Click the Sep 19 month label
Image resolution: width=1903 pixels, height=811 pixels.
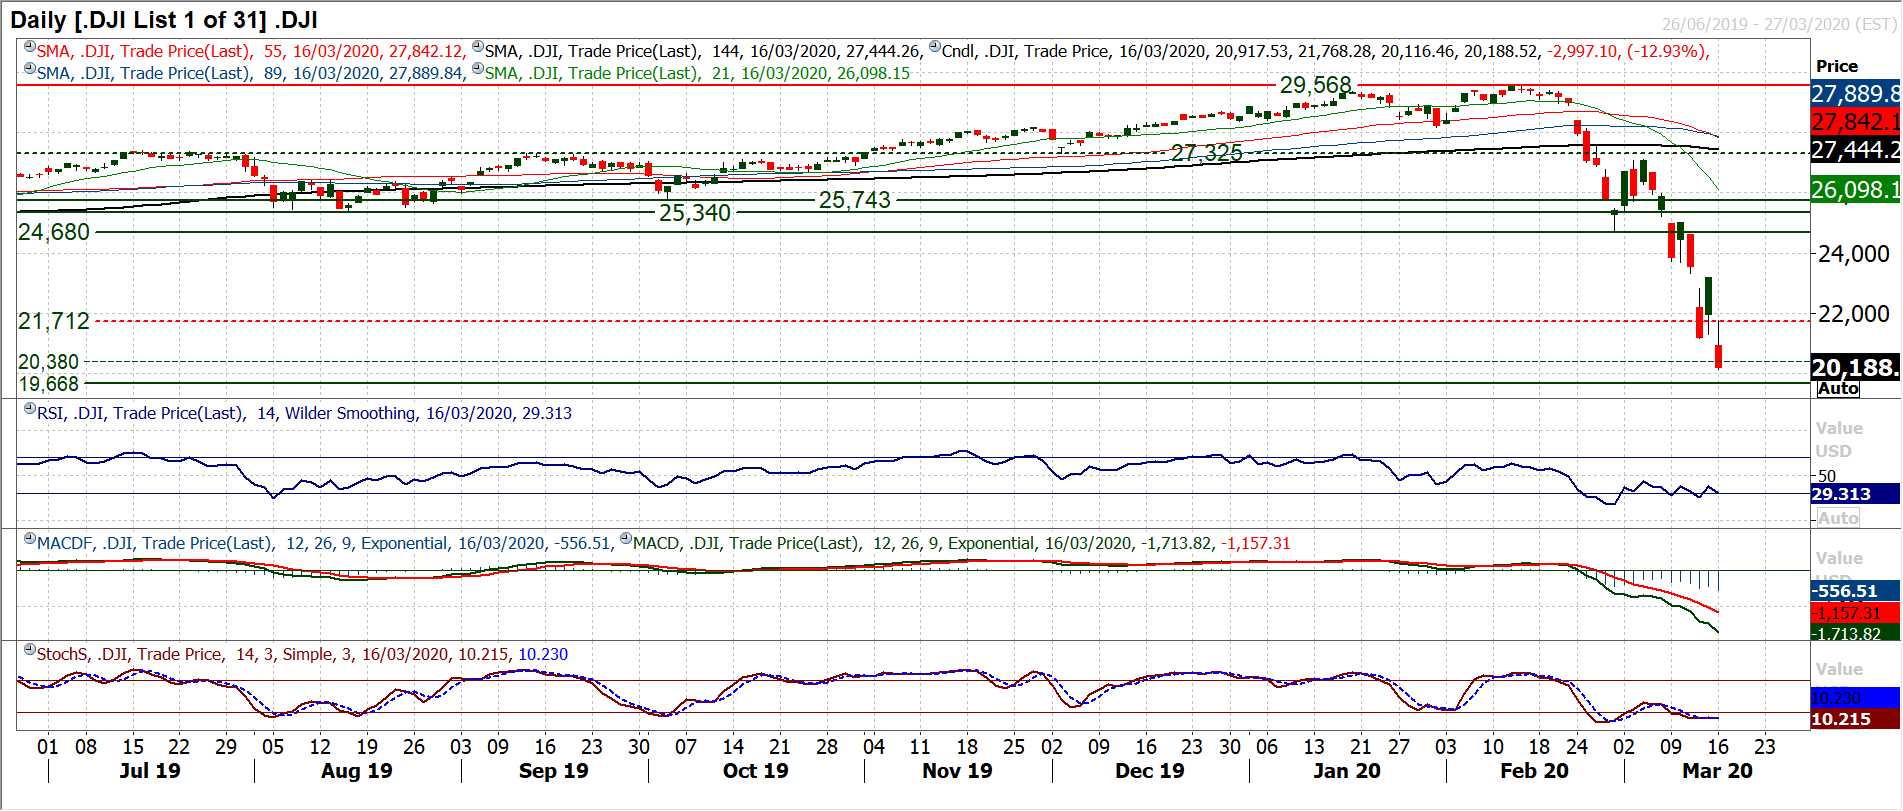pos(554,771)
